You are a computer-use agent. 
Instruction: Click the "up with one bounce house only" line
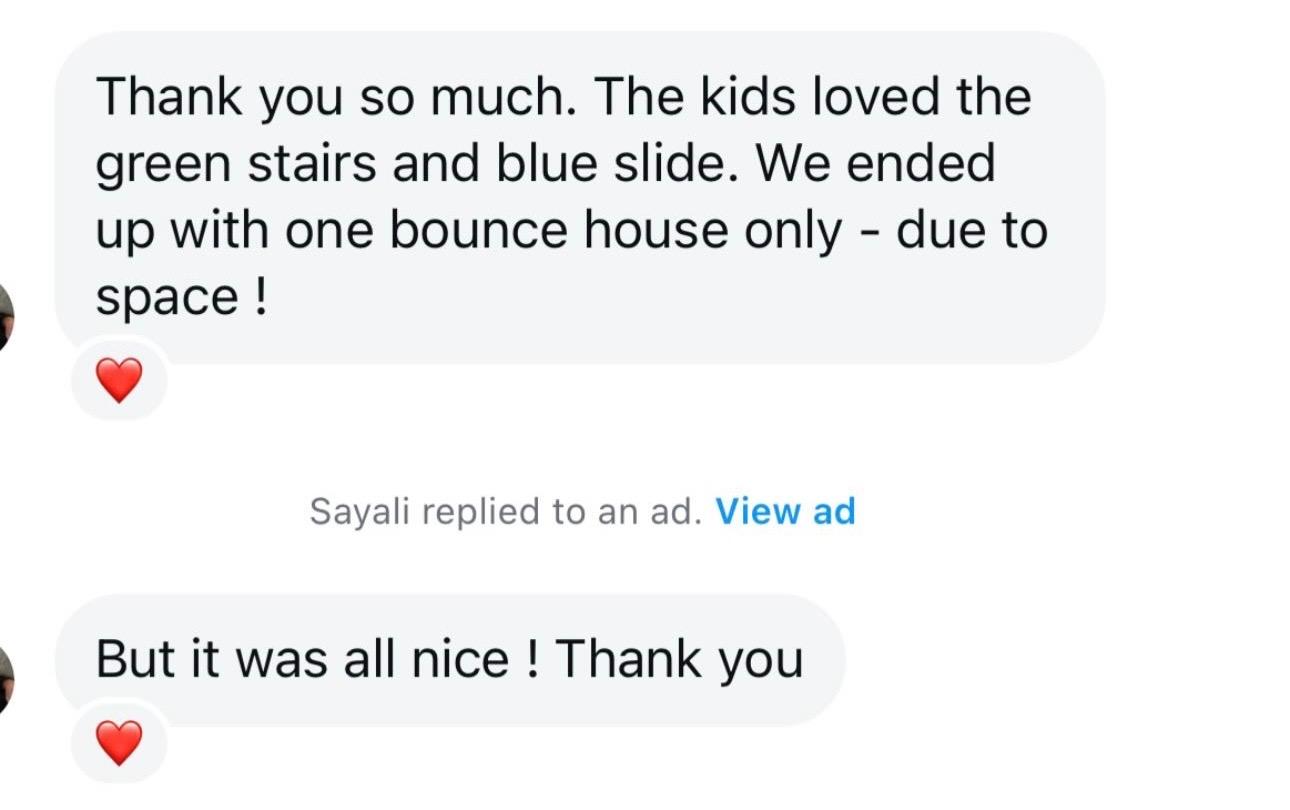tap(469, 231)
